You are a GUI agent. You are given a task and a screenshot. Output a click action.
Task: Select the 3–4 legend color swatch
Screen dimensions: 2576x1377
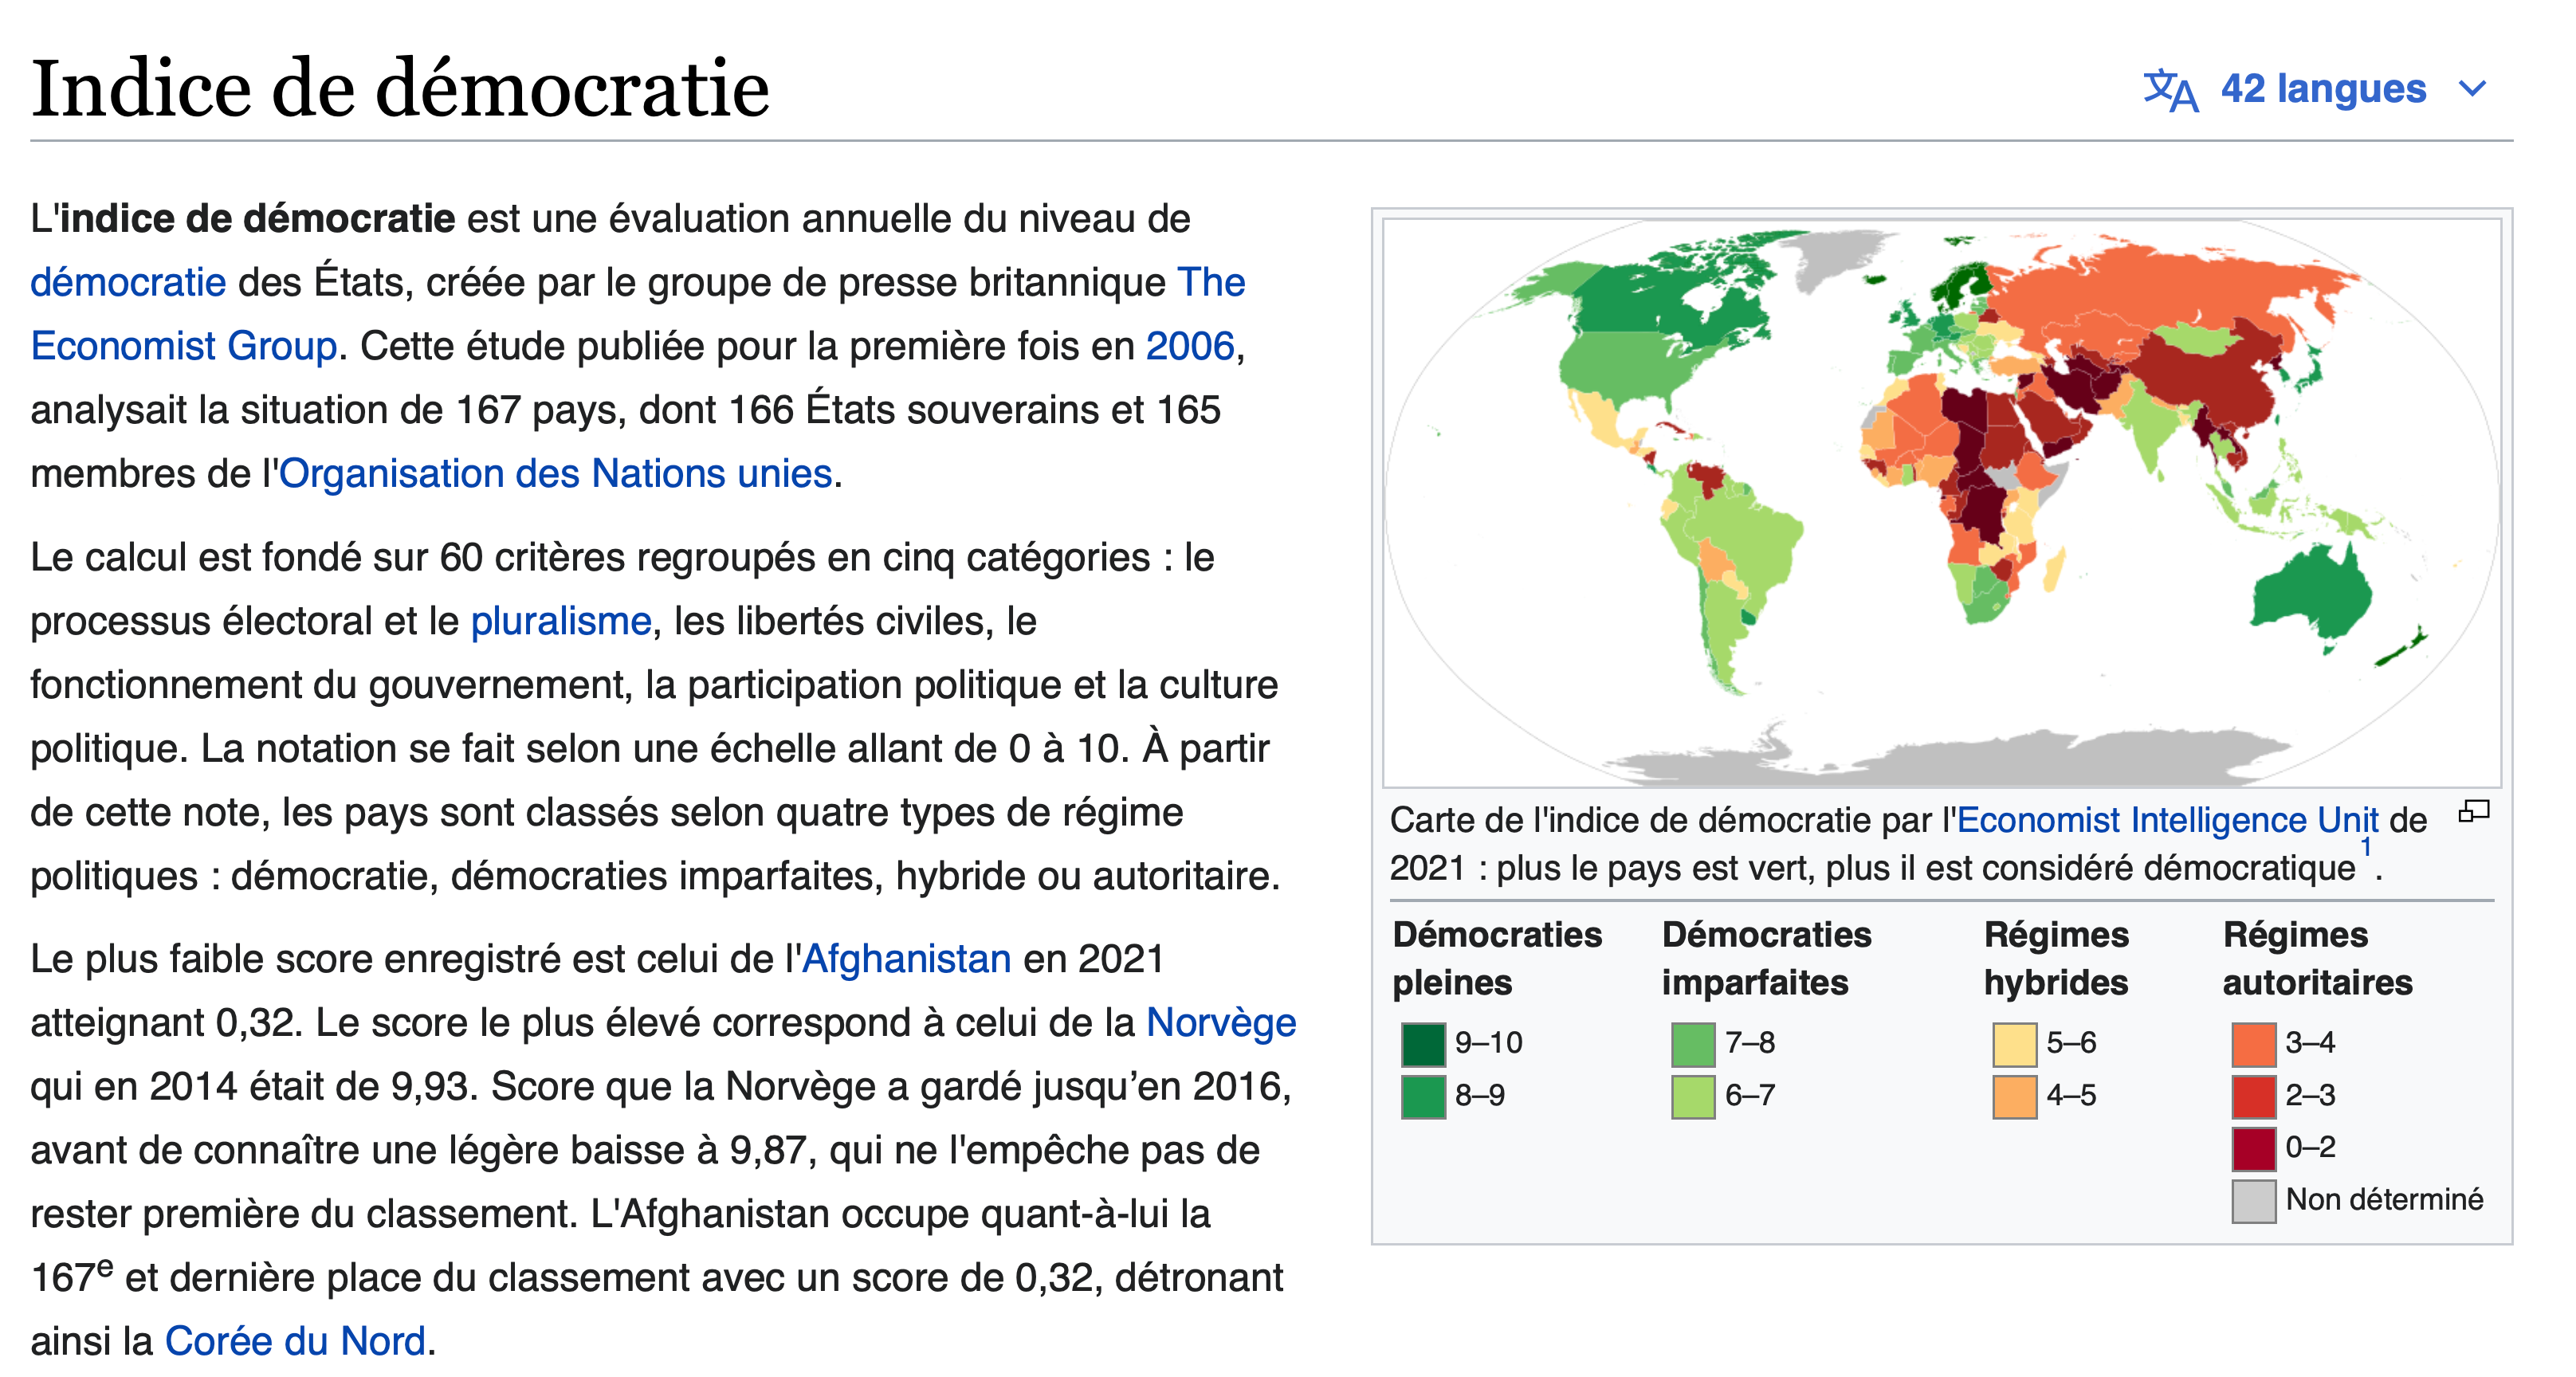2253,1044
